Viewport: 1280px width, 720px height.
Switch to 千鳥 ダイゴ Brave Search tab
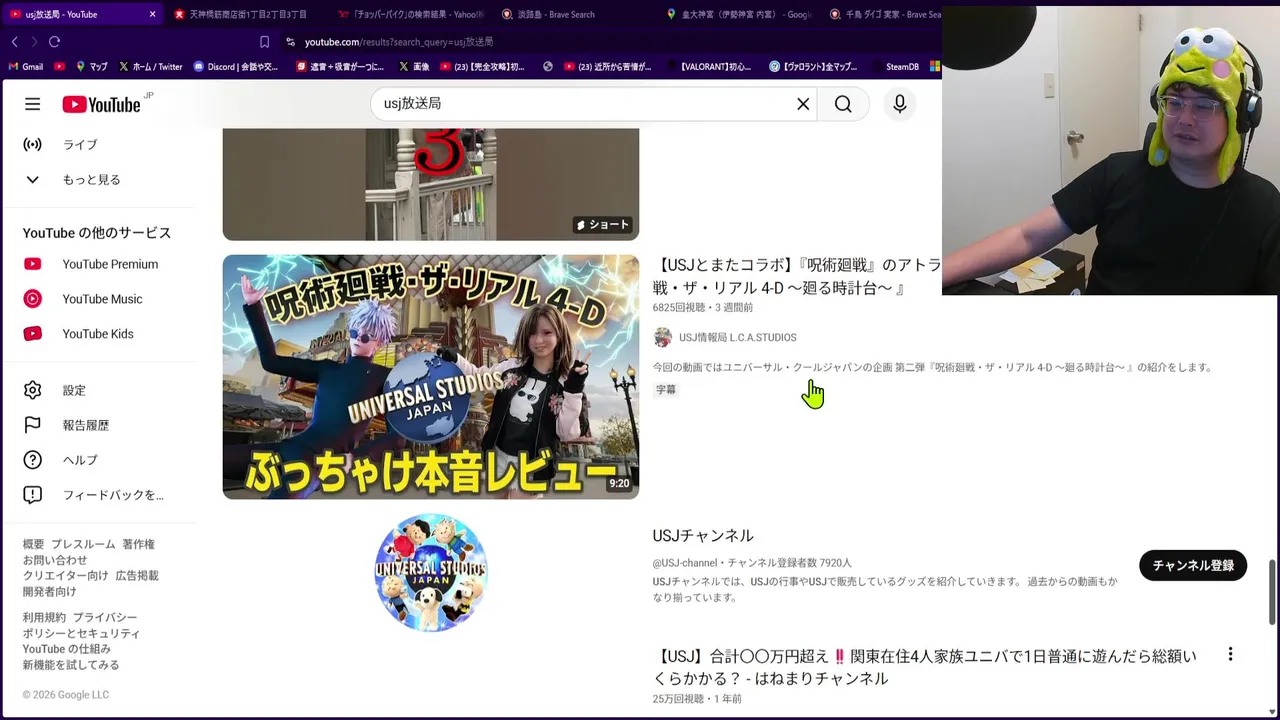pyautogui.click(x=885, y=14)
